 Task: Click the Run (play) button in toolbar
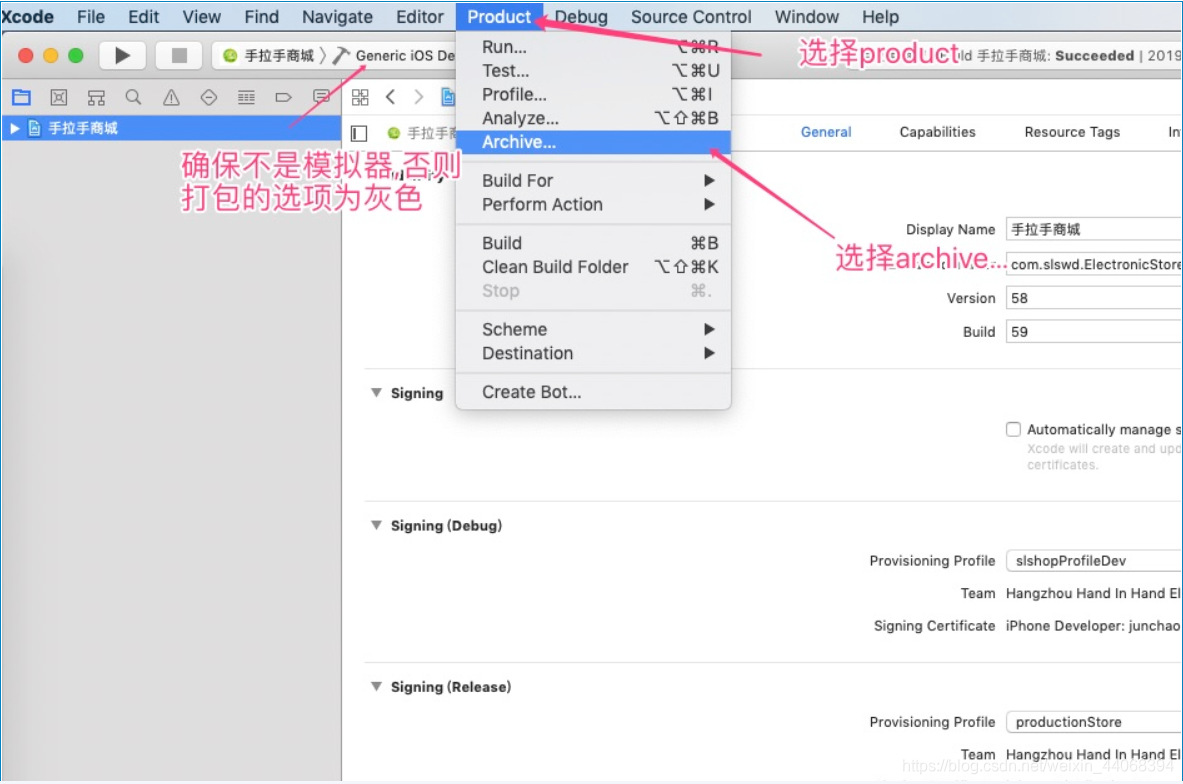(x=122, y=55)
